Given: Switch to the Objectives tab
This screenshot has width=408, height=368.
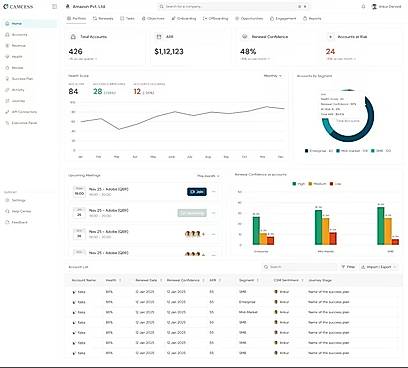Looking at the screenshot, I should pos(153,19).
